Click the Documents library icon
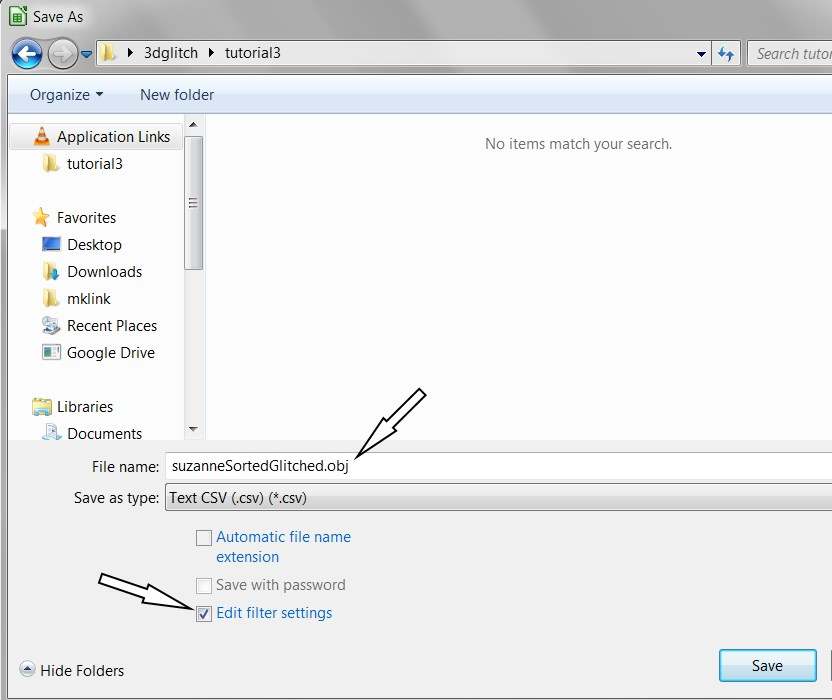This screenshot has height=700, width=832. tap(51, 432)
